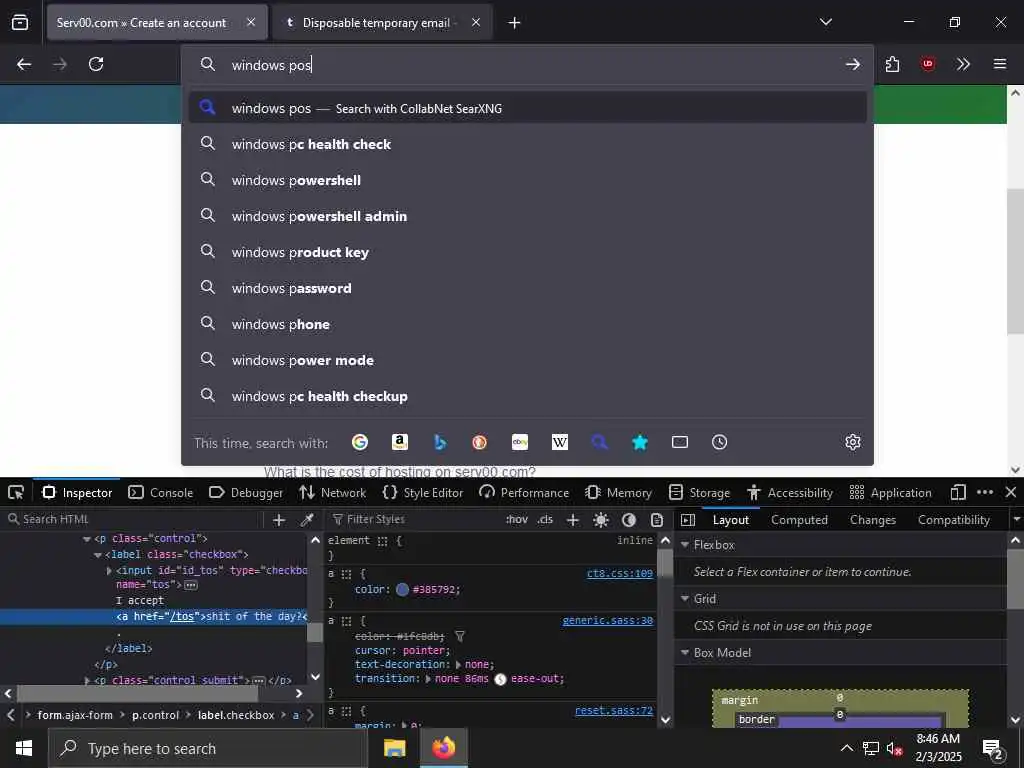Image resolution: width=1024 pixels, height=768 pixels.
Task: Click the Filter Styles input field
Action: tap(415, 519)
